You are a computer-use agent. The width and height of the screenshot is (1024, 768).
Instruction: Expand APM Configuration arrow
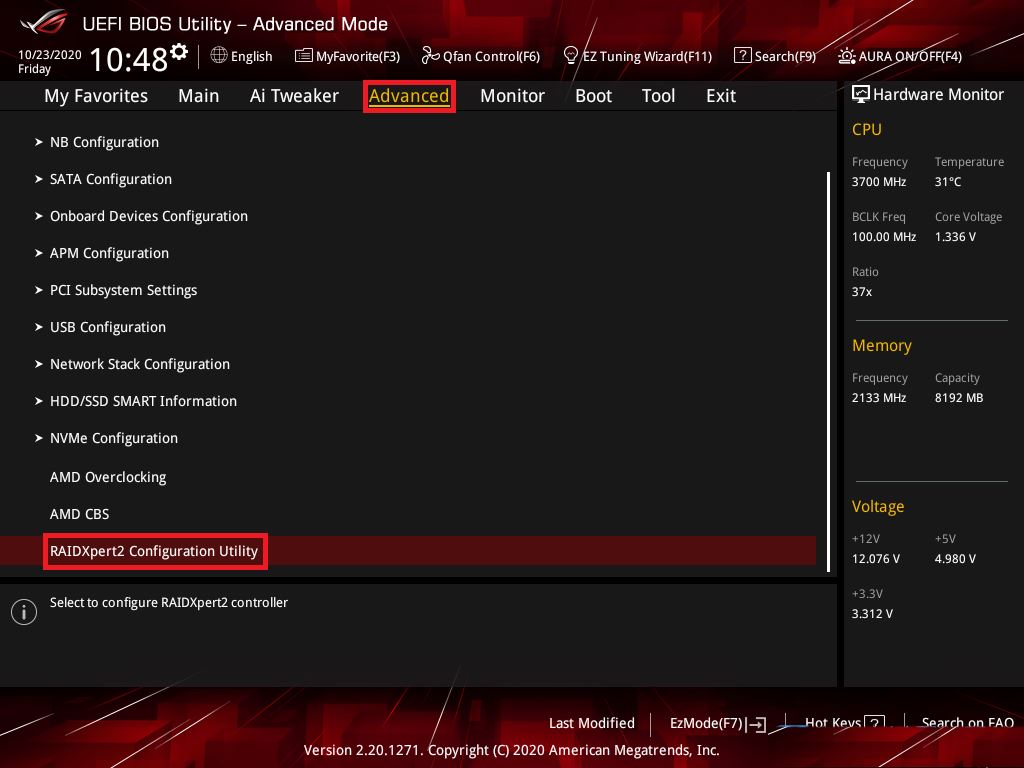point(39,253)
